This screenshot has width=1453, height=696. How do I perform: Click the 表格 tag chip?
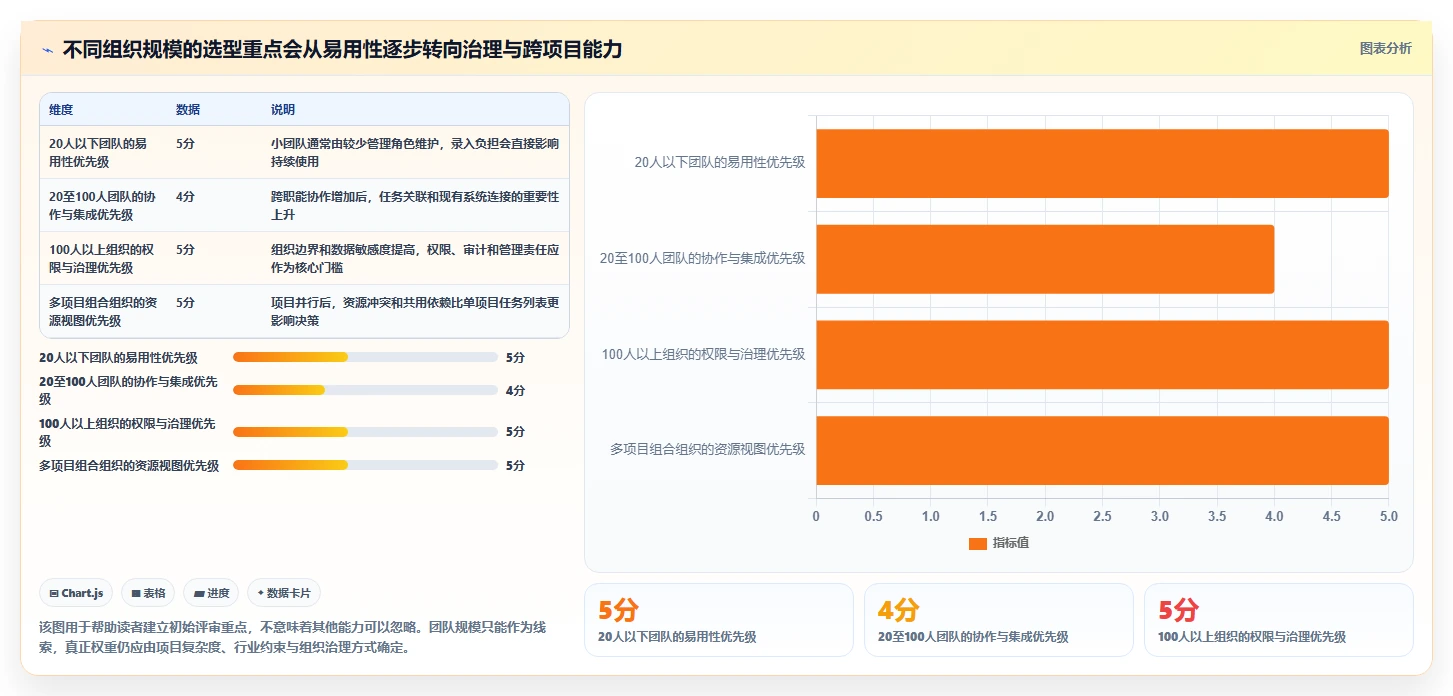(148, 593)
